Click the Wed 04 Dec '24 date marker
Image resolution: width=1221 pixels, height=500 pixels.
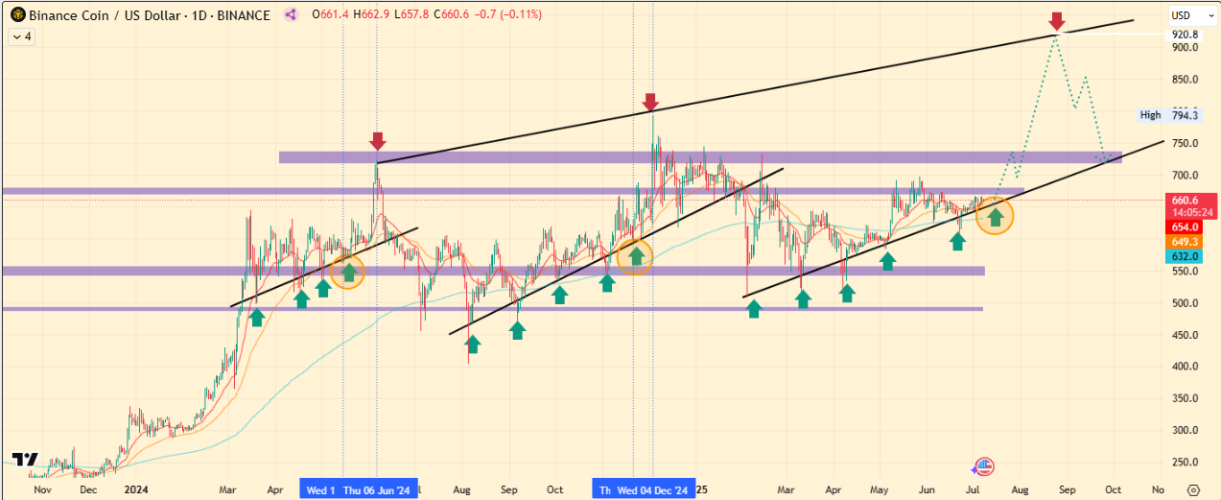pos(653,490)
